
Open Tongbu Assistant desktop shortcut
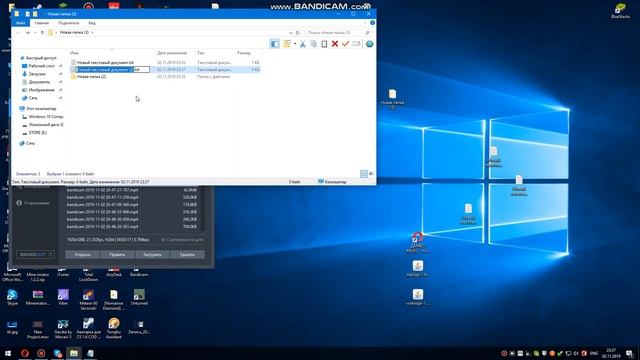point(114,328)
